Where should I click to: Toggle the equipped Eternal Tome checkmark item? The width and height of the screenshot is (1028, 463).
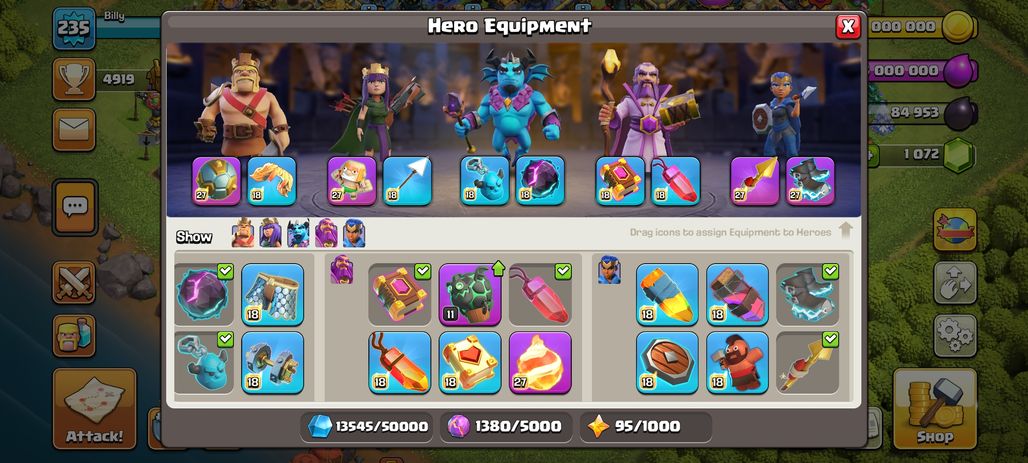400,294
